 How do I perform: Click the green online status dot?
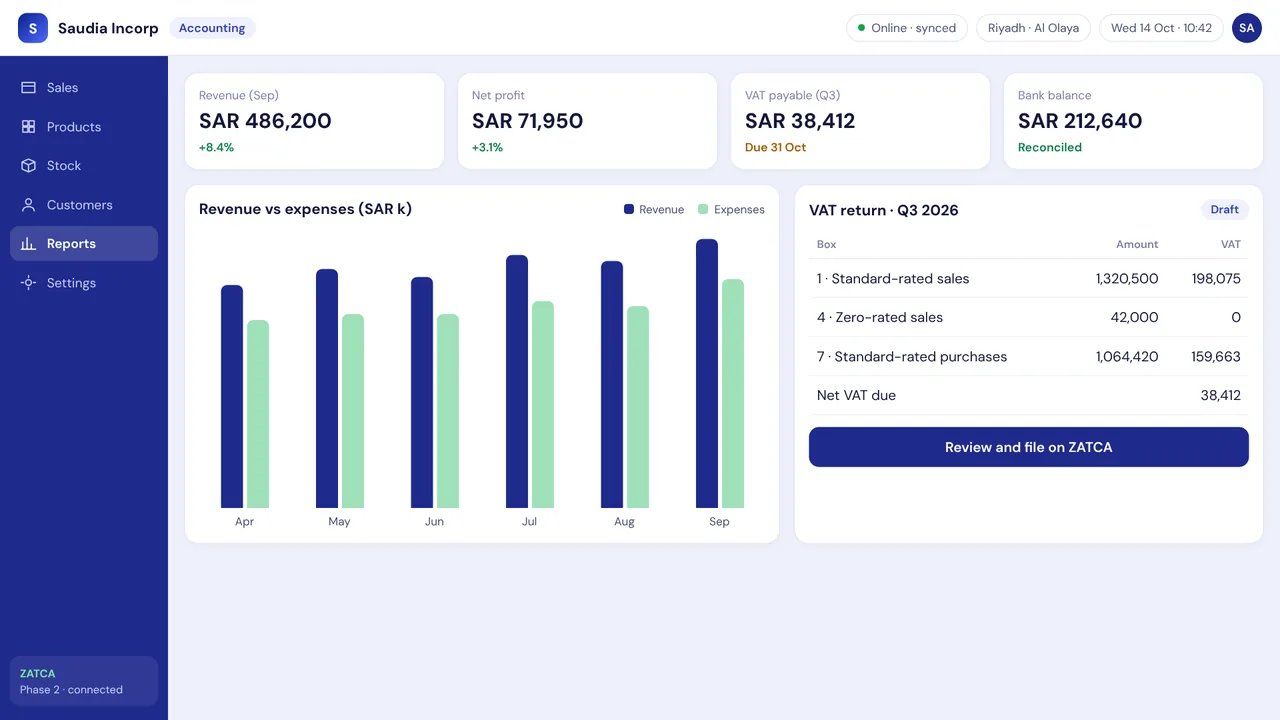[862, 28]
